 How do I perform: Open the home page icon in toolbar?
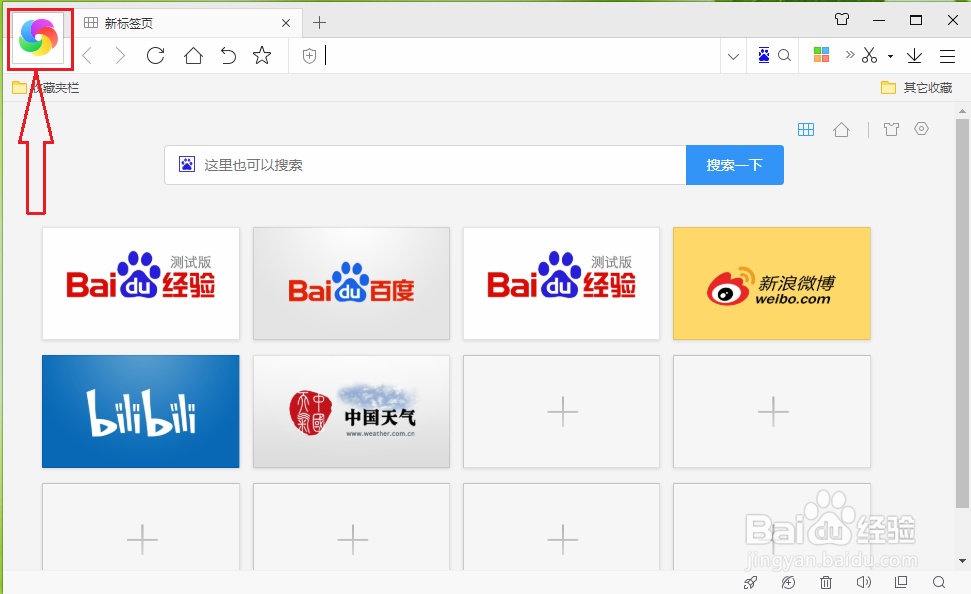(x=193, y=56)
